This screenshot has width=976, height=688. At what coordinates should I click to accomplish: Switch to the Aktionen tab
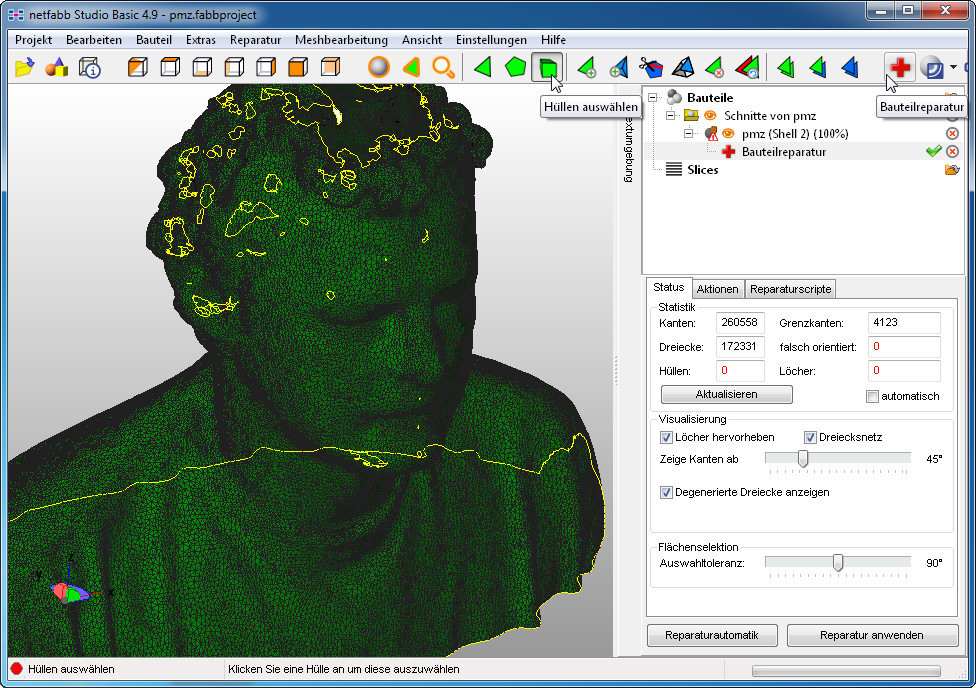pyautogui.click(x=717, y=289)
